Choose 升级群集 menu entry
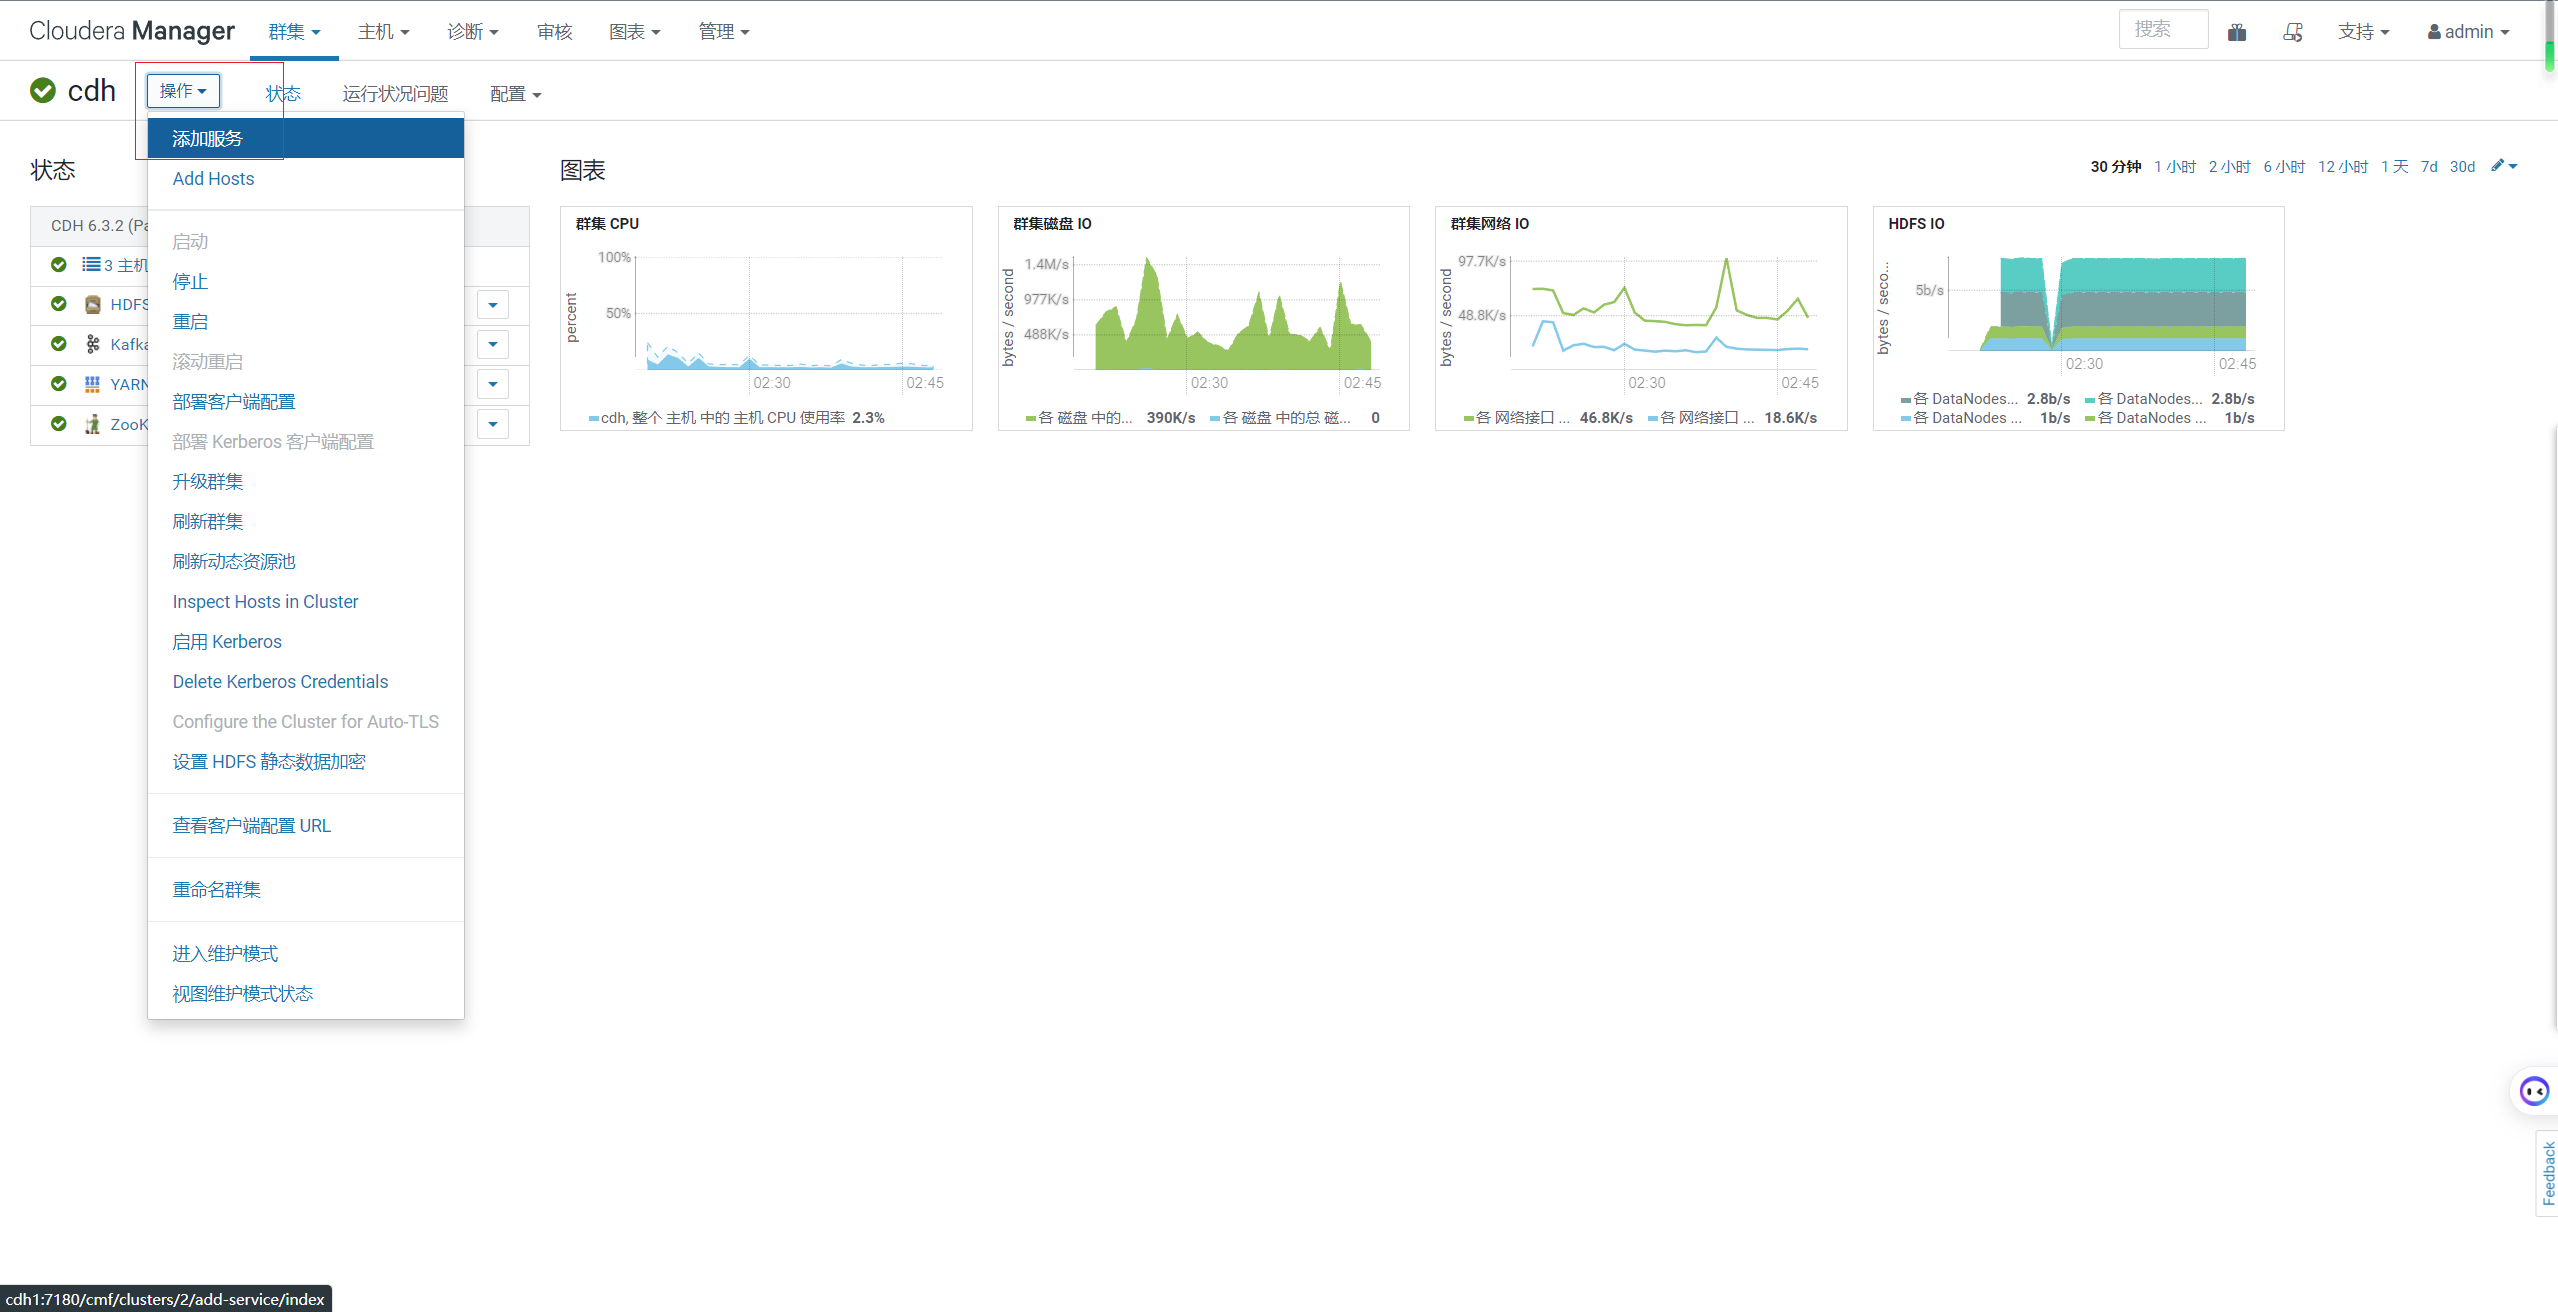The height and width of the screenshot is (1312, 2558). (x=306, y=482)
